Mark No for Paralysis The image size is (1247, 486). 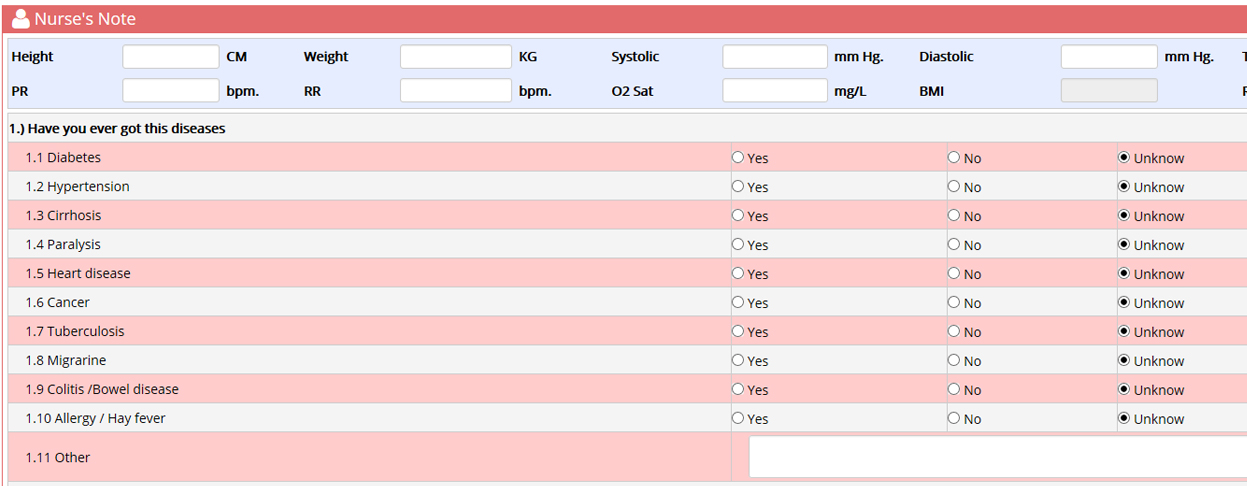[953, 245]
